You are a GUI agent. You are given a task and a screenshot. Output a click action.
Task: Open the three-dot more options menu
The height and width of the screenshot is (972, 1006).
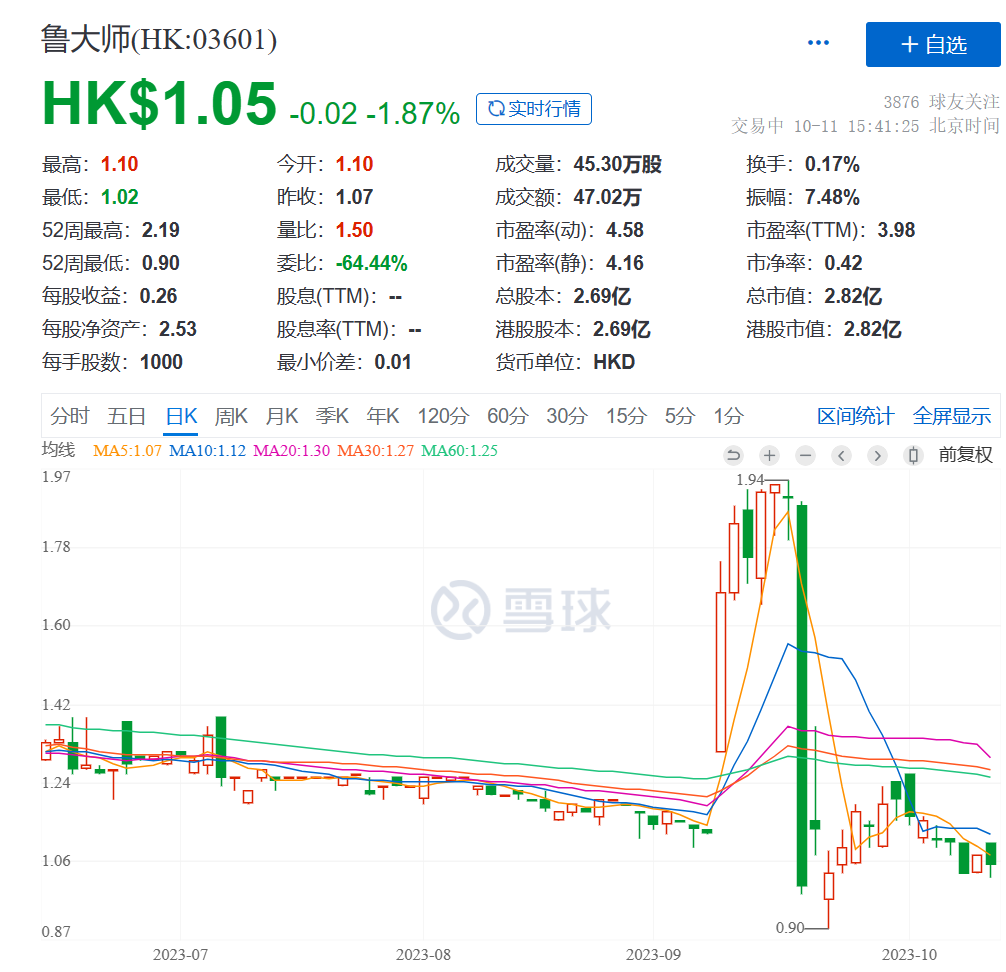[818, 43]
